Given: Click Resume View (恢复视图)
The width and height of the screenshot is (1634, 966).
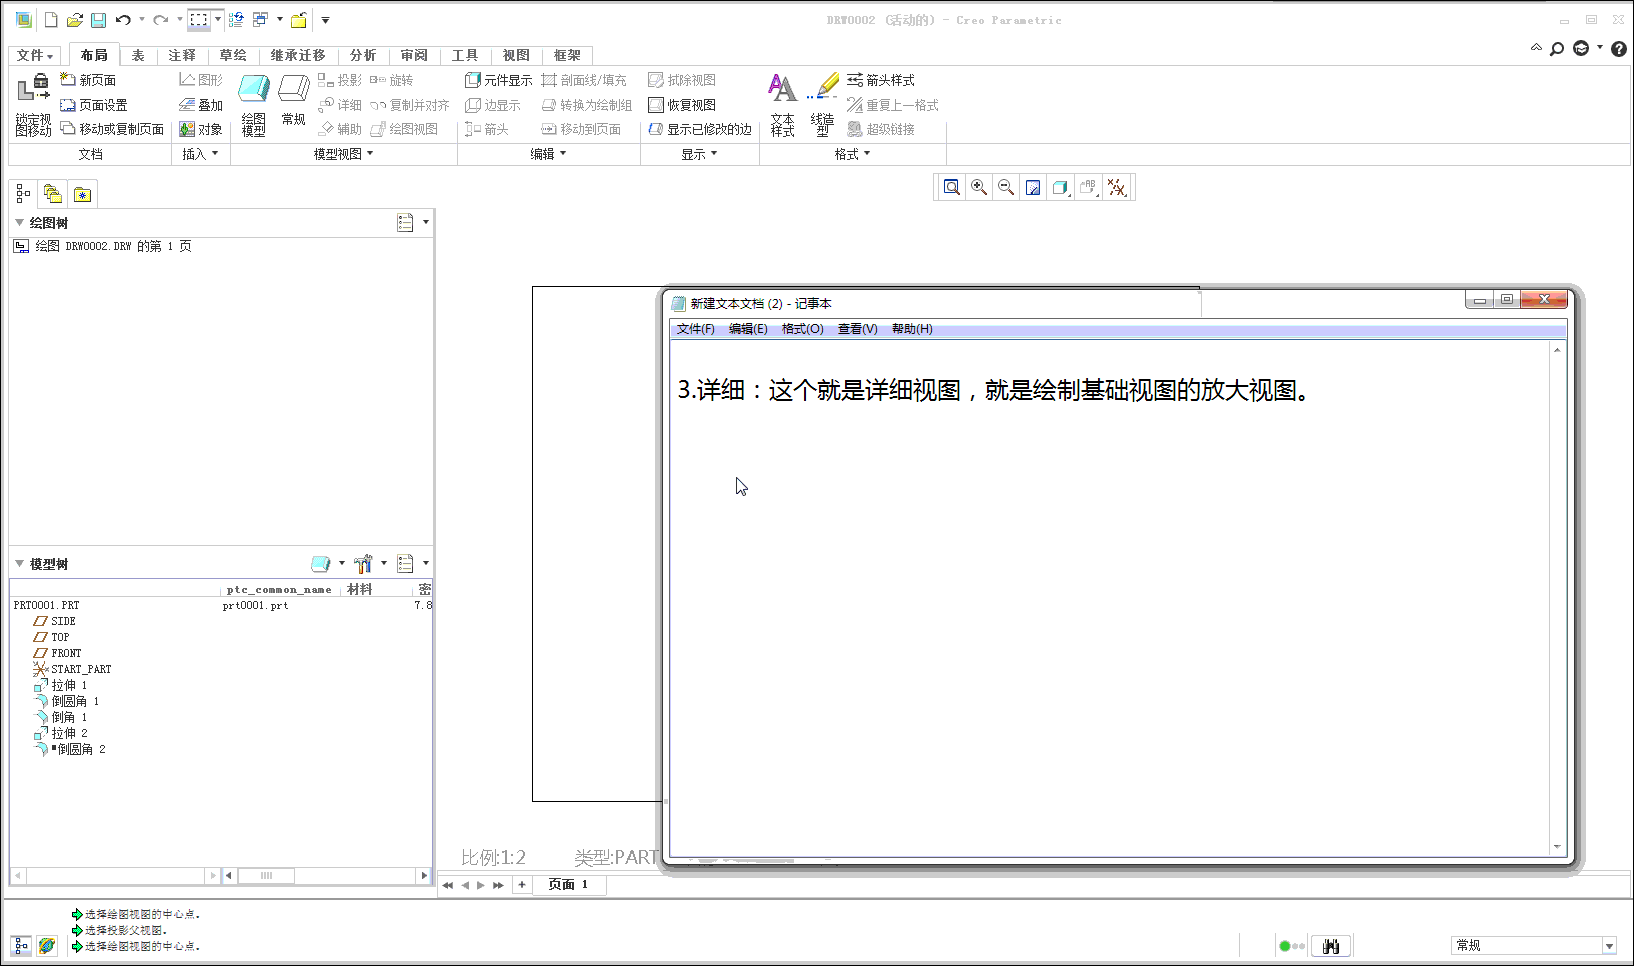Looking at the screenshot, I should click(x=682, y=105).
